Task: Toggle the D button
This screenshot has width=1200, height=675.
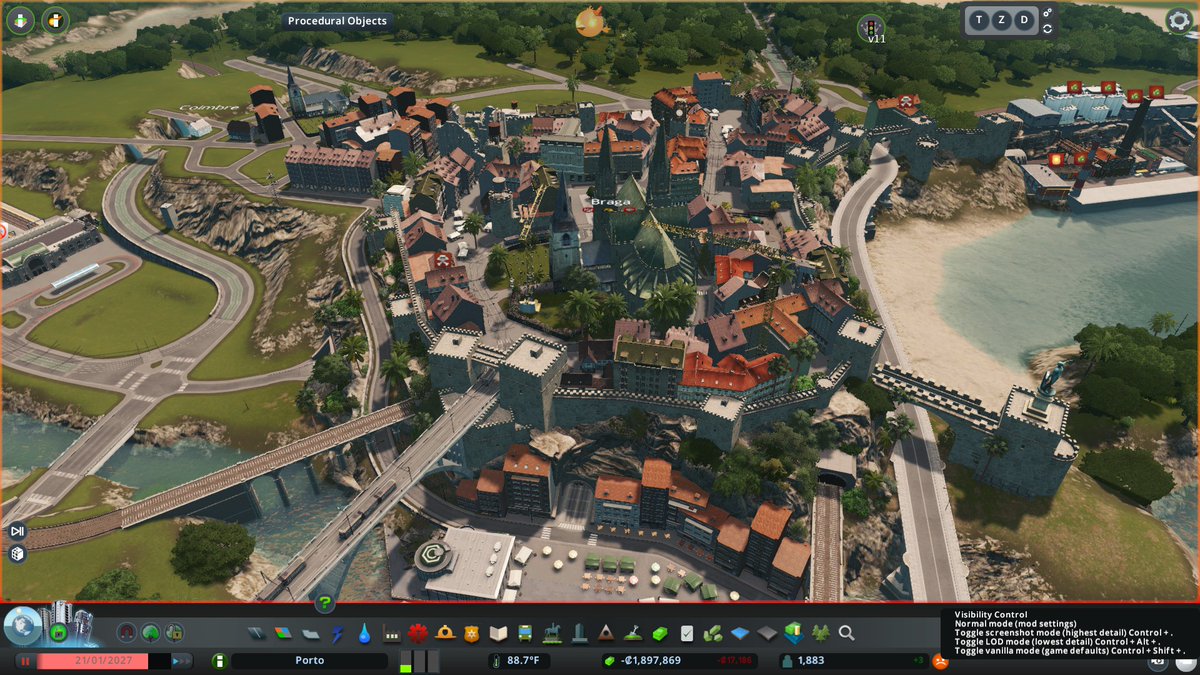Action: click(x=1024, y=20)
